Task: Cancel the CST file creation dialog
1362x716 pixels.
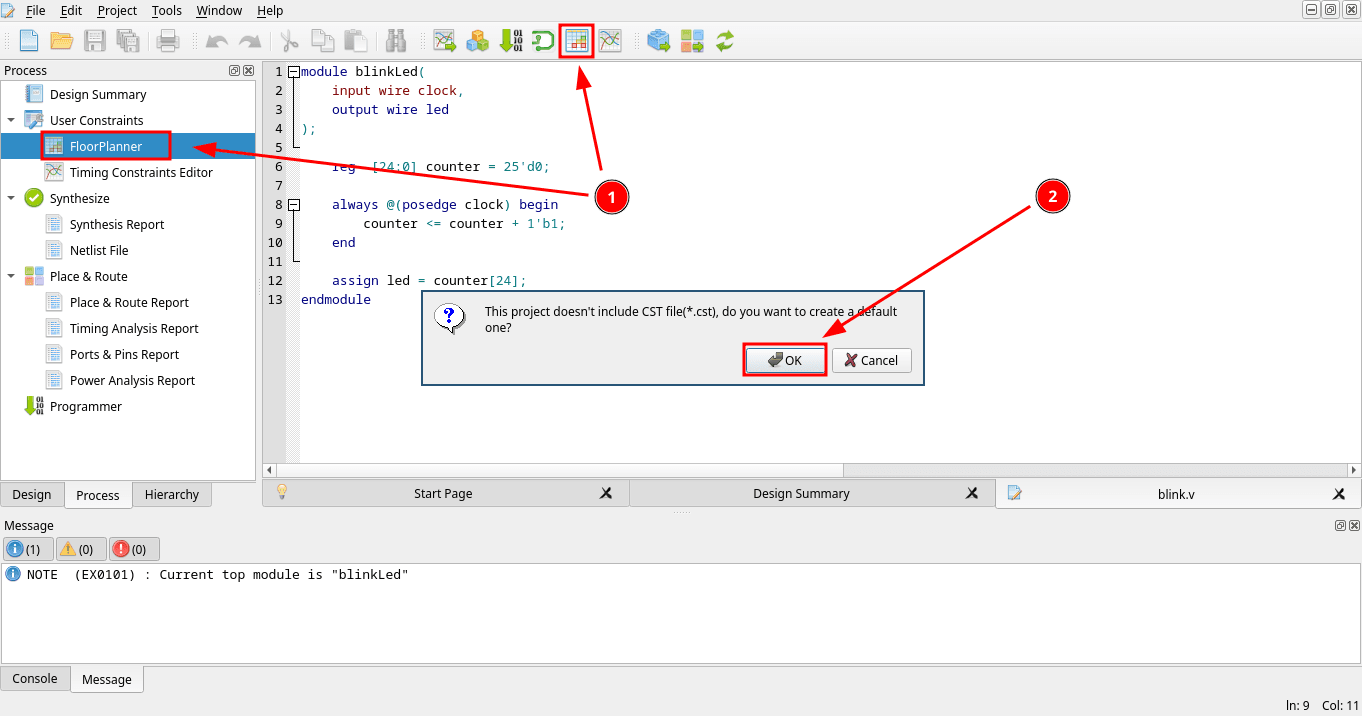Action: tap(871, 360)
